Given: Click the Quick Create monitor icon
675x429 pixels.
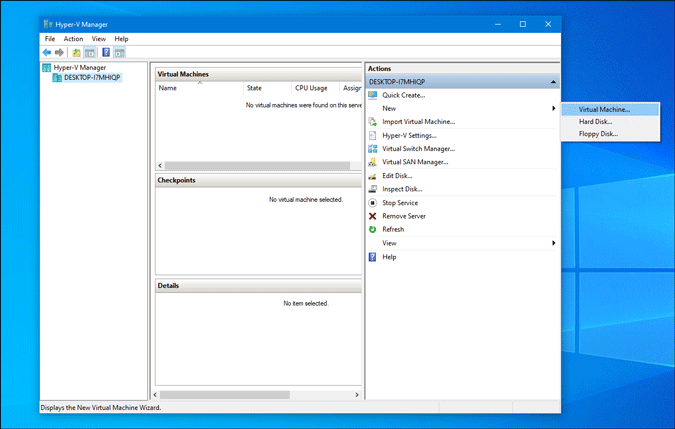Looking at the screenshot, I should [x=373, y=95].
